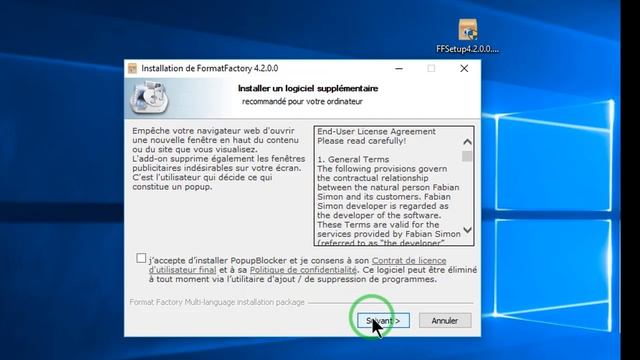The width and height of the screenshot is (640, 360).
Task: Click the FormatFactory logo in header
Action: tap(149, 97)
